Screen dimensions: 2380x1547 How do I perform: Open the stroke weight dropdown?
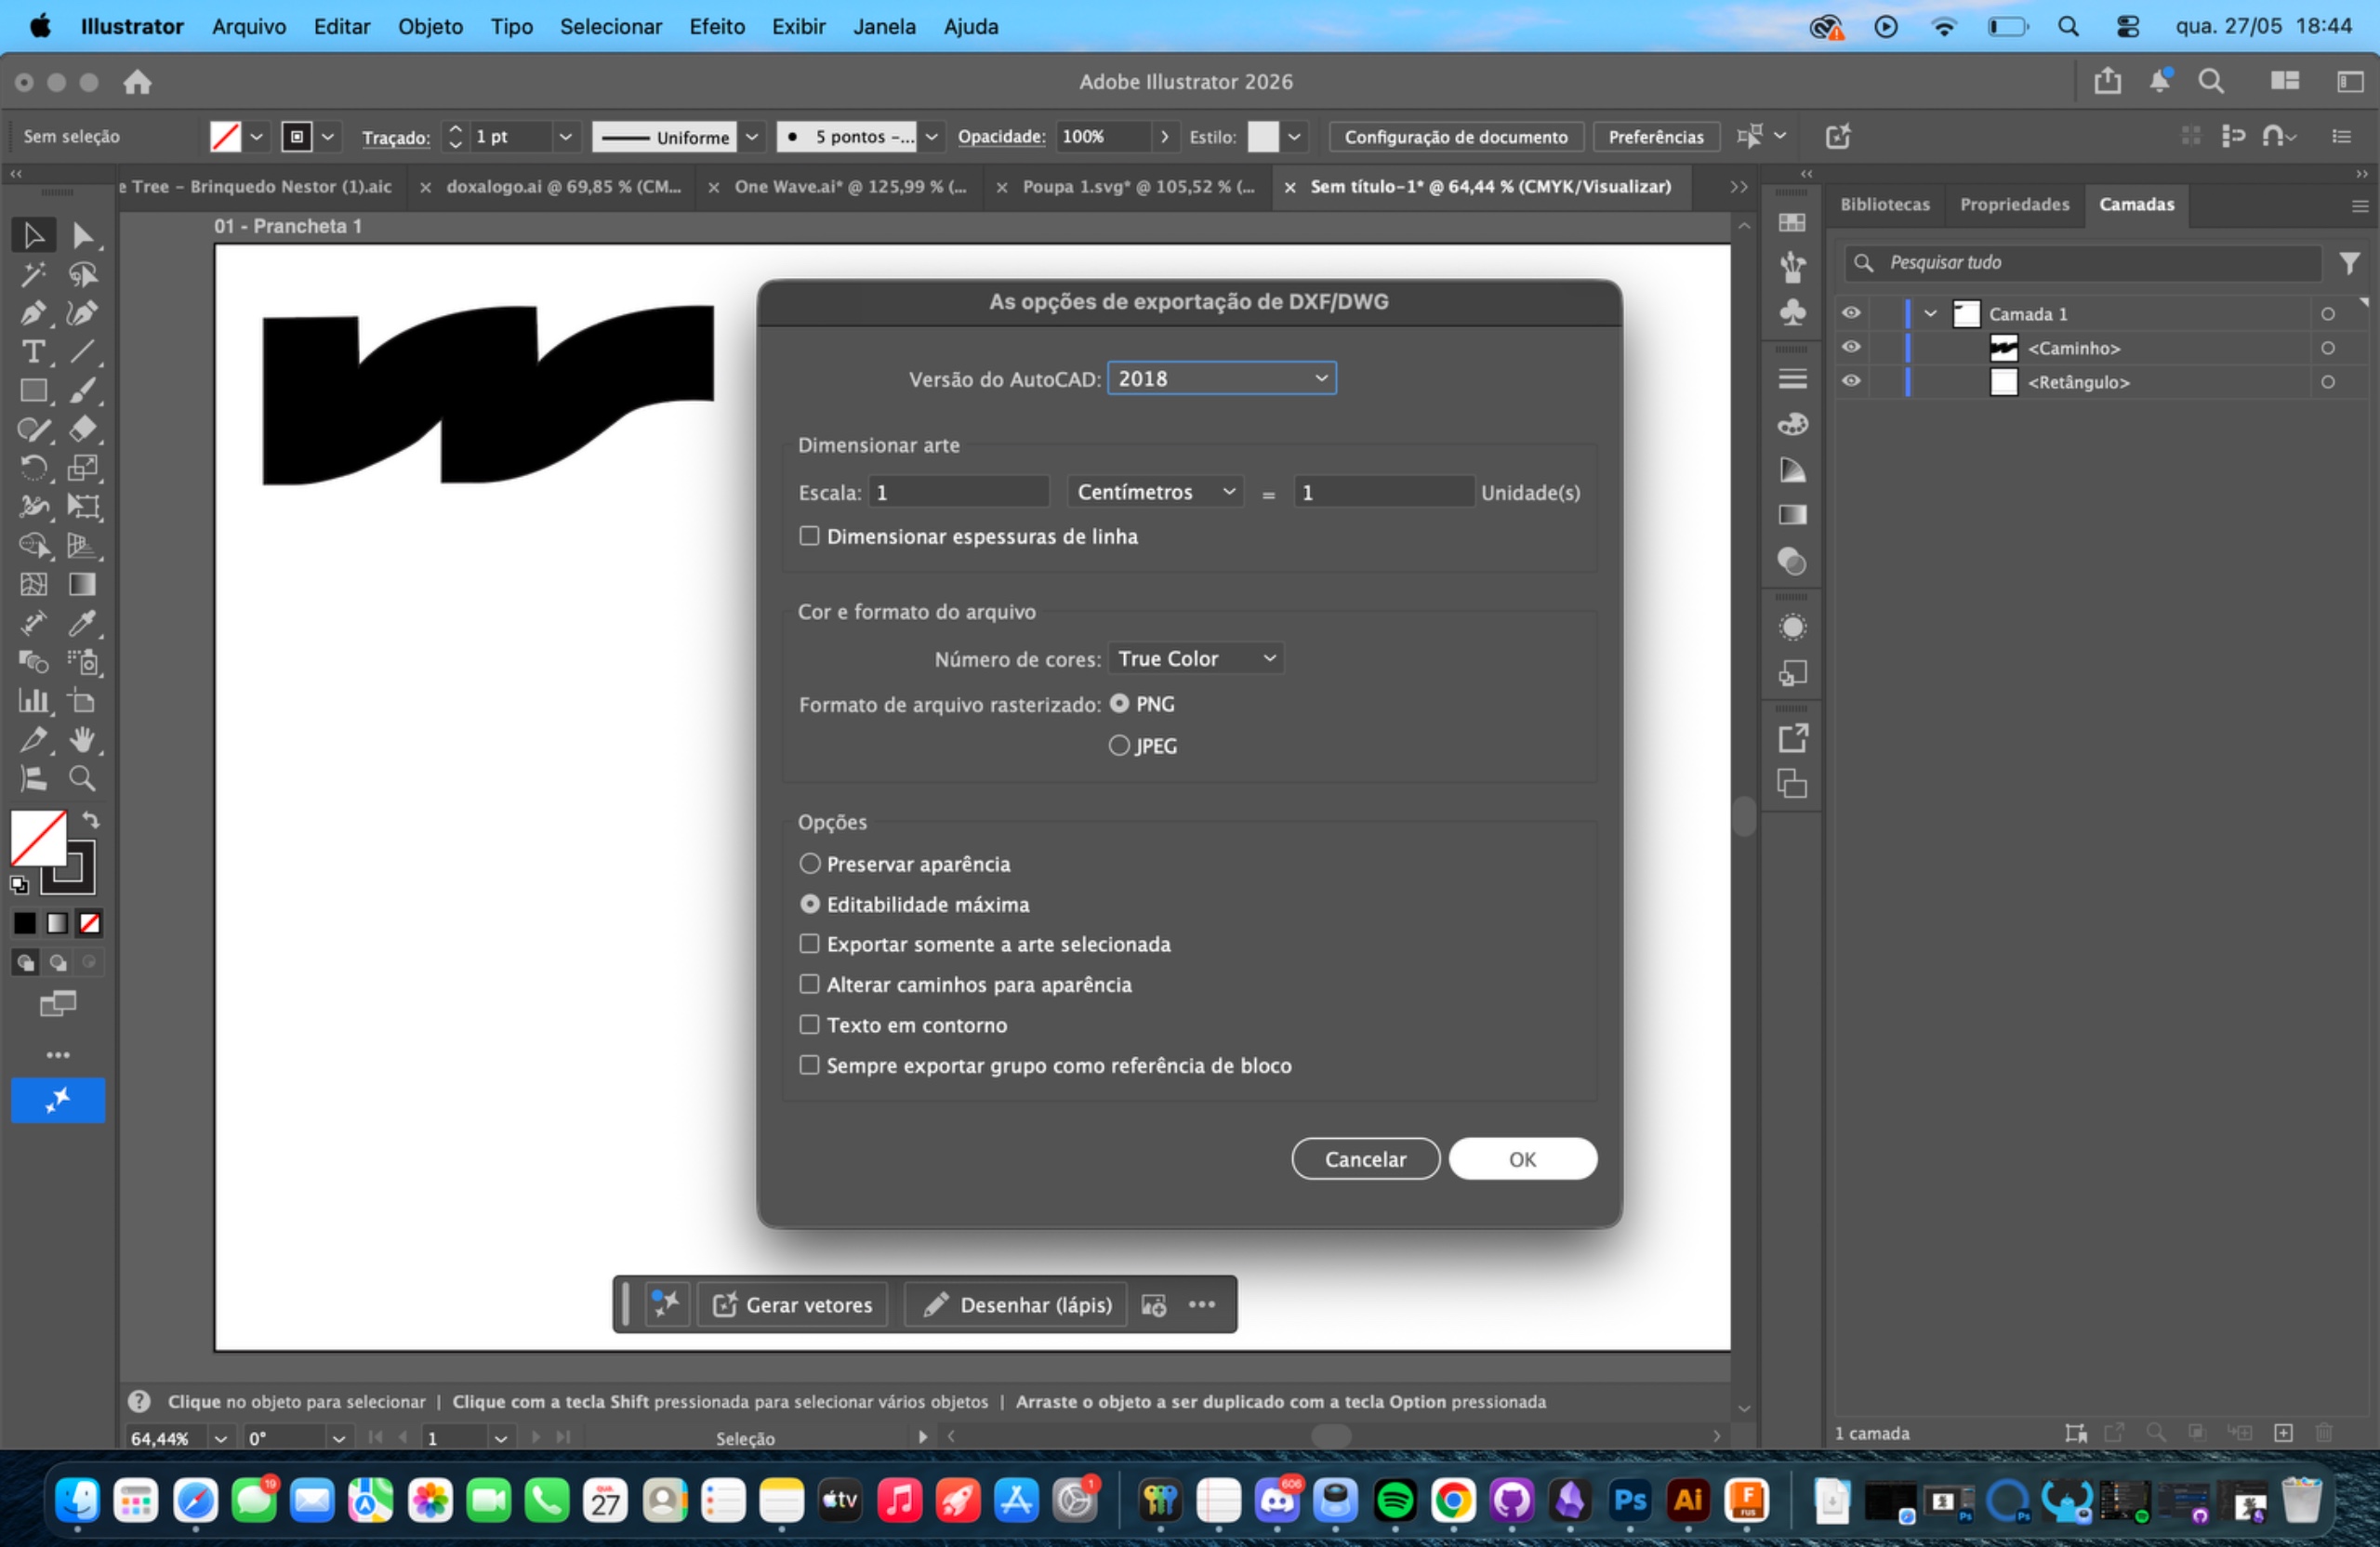(x=565, y=137)
